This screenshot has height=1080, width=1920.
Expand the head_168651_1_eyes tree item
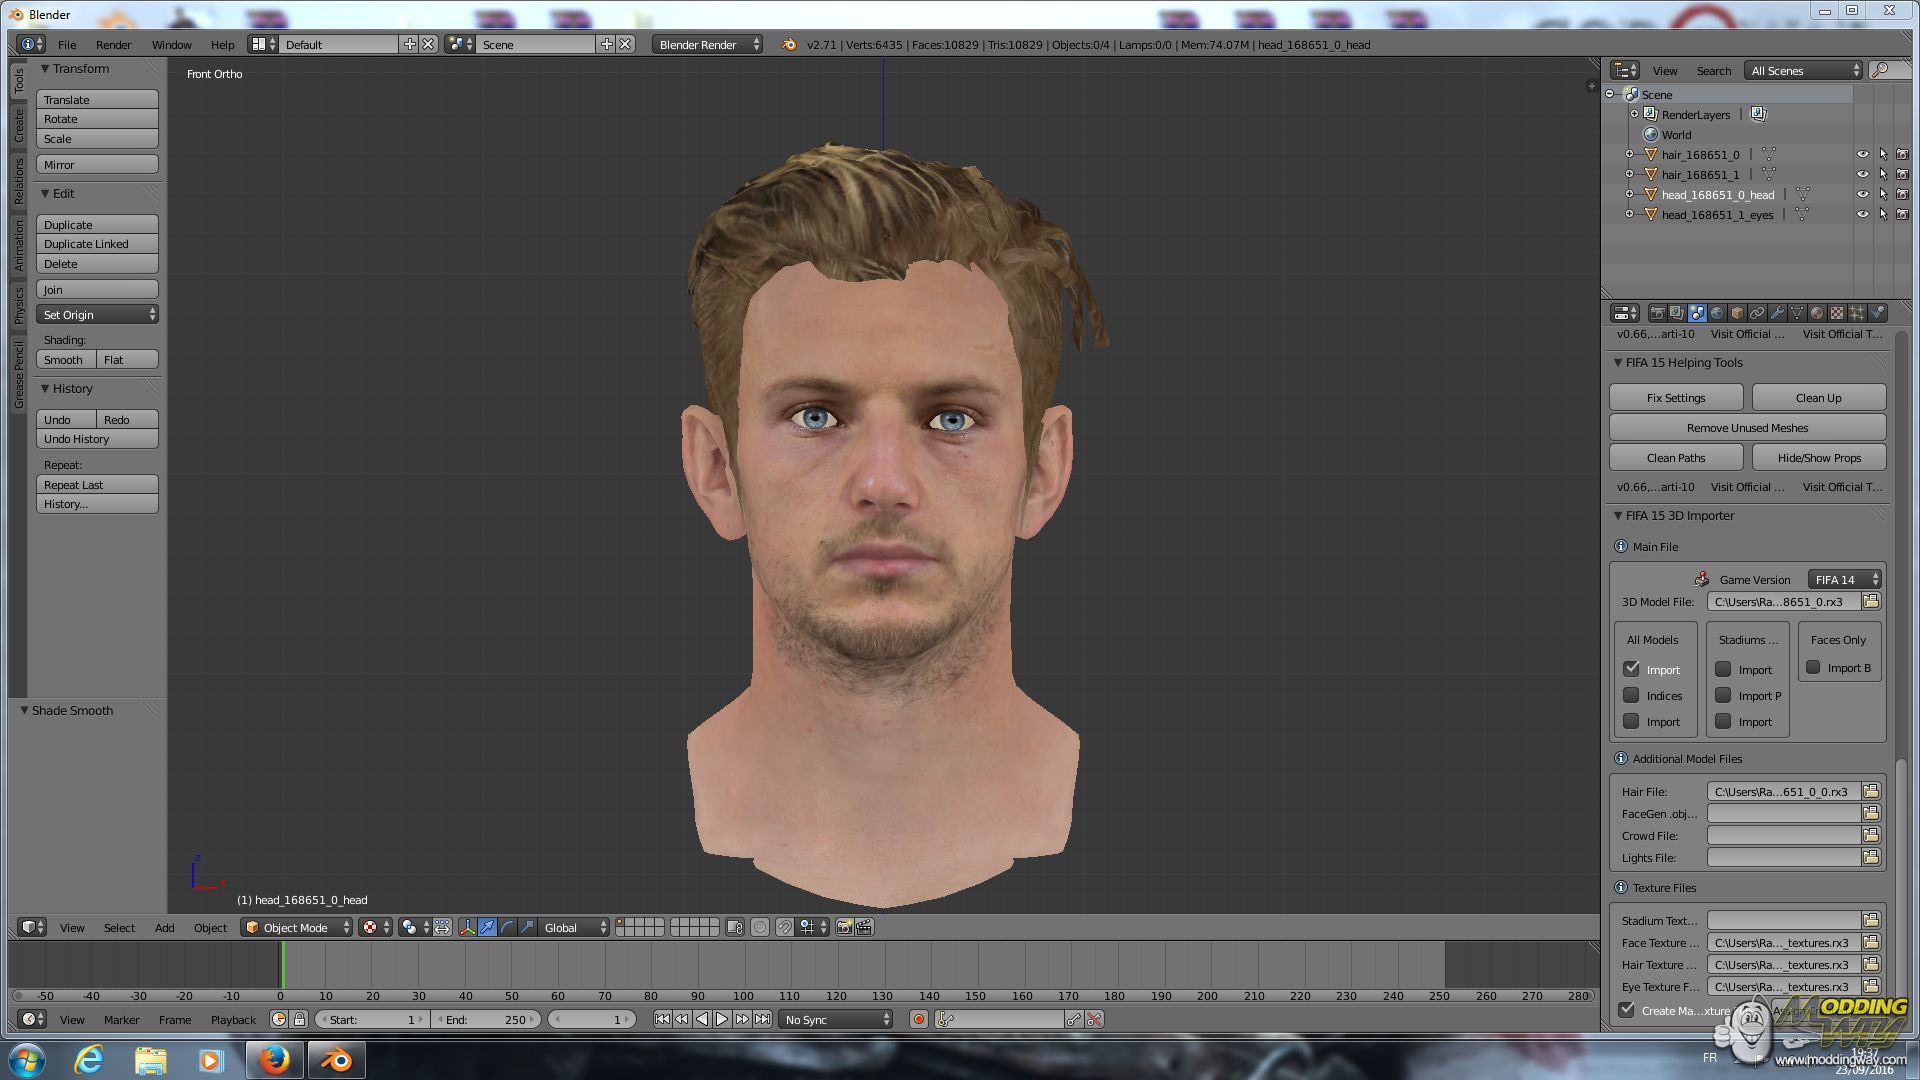(x=1629, y=214)
